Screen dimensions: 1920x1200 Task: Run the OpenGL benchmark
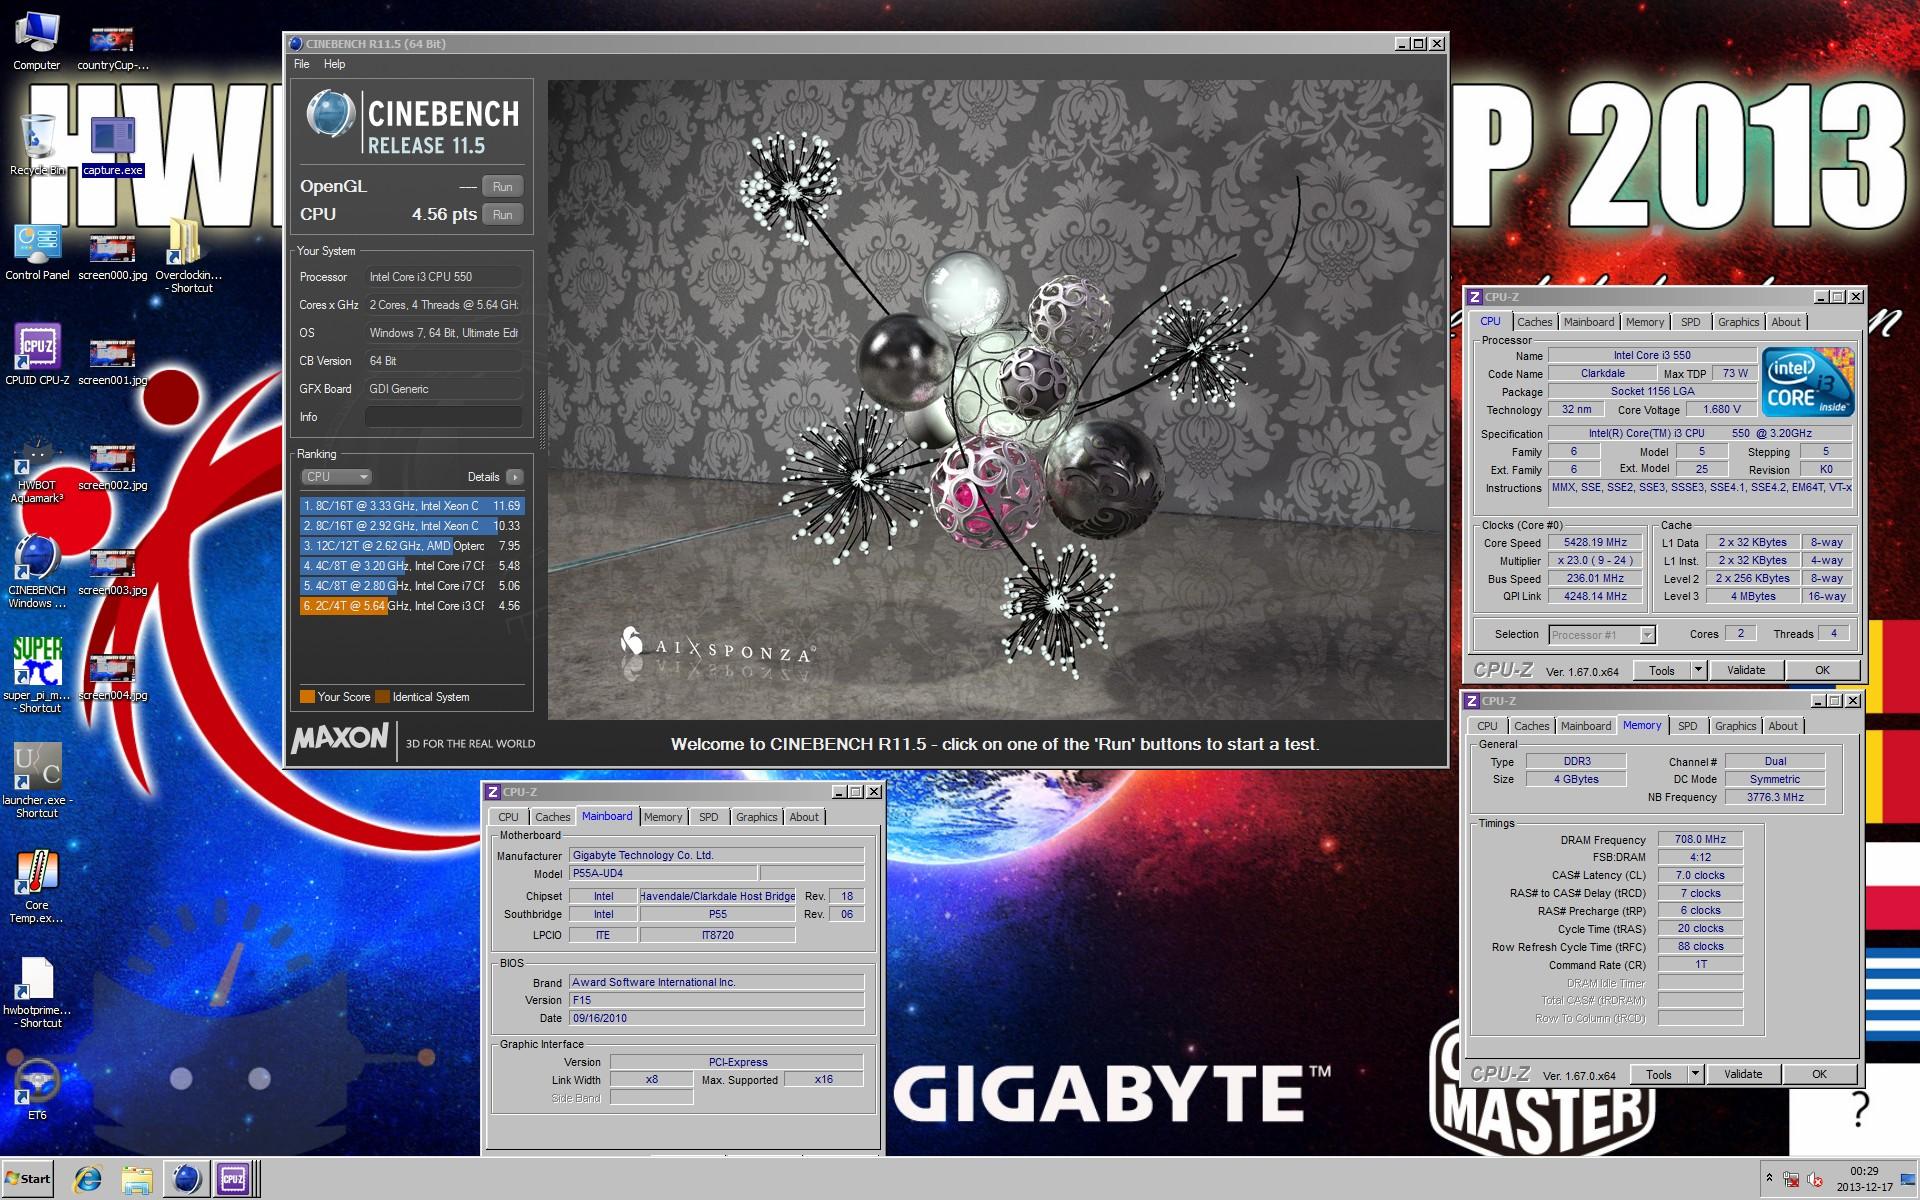(x=502, y=187)
